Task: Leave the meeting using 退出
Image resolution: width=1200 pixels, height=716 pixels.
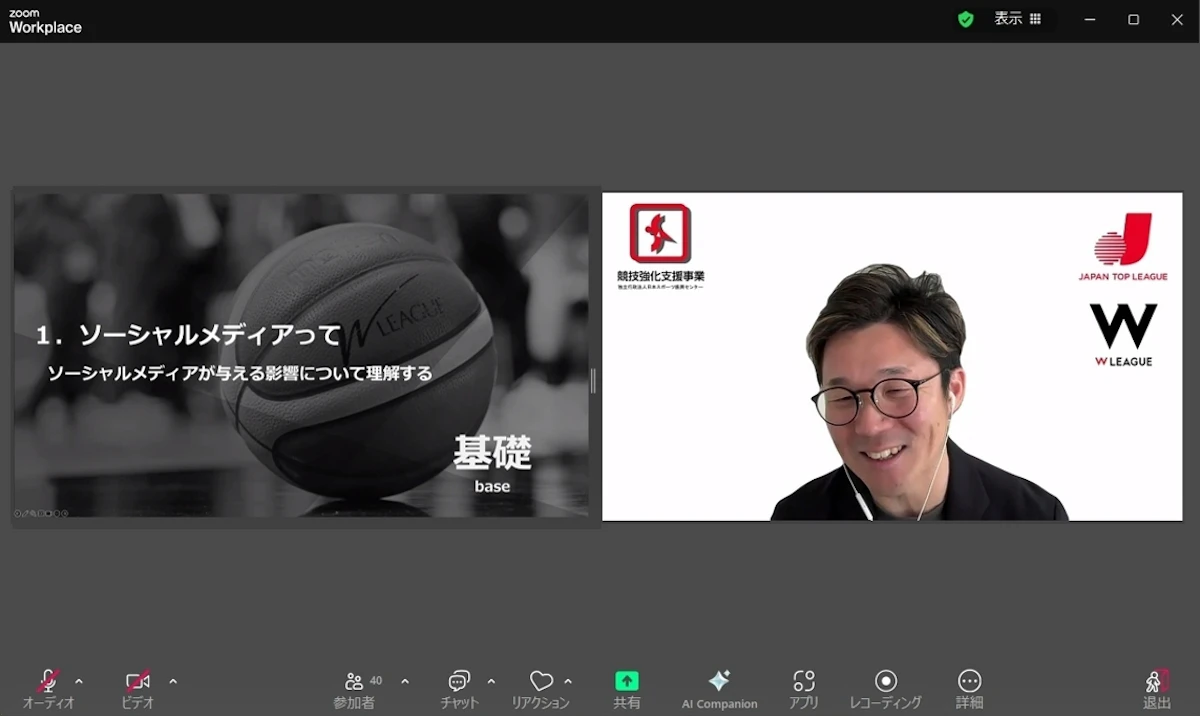Action: pos(1156,682)
